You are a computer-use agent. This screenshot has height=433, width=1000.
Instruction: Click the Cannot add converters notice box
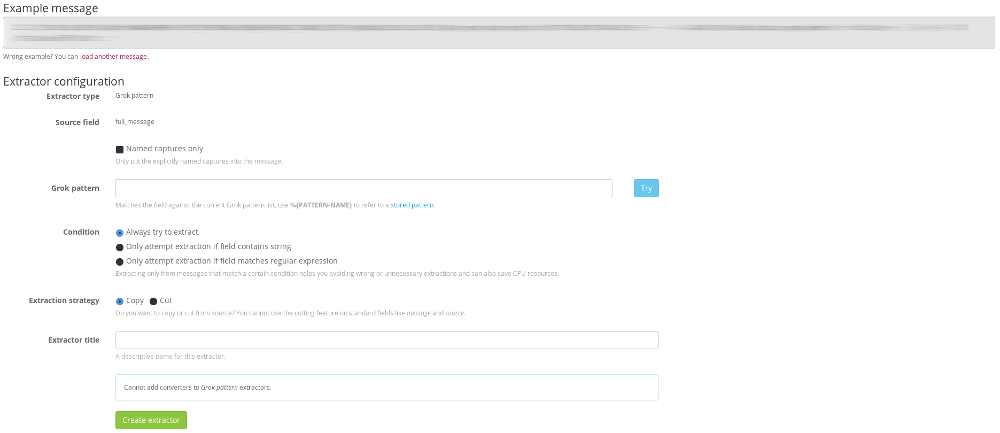point(386,387)
